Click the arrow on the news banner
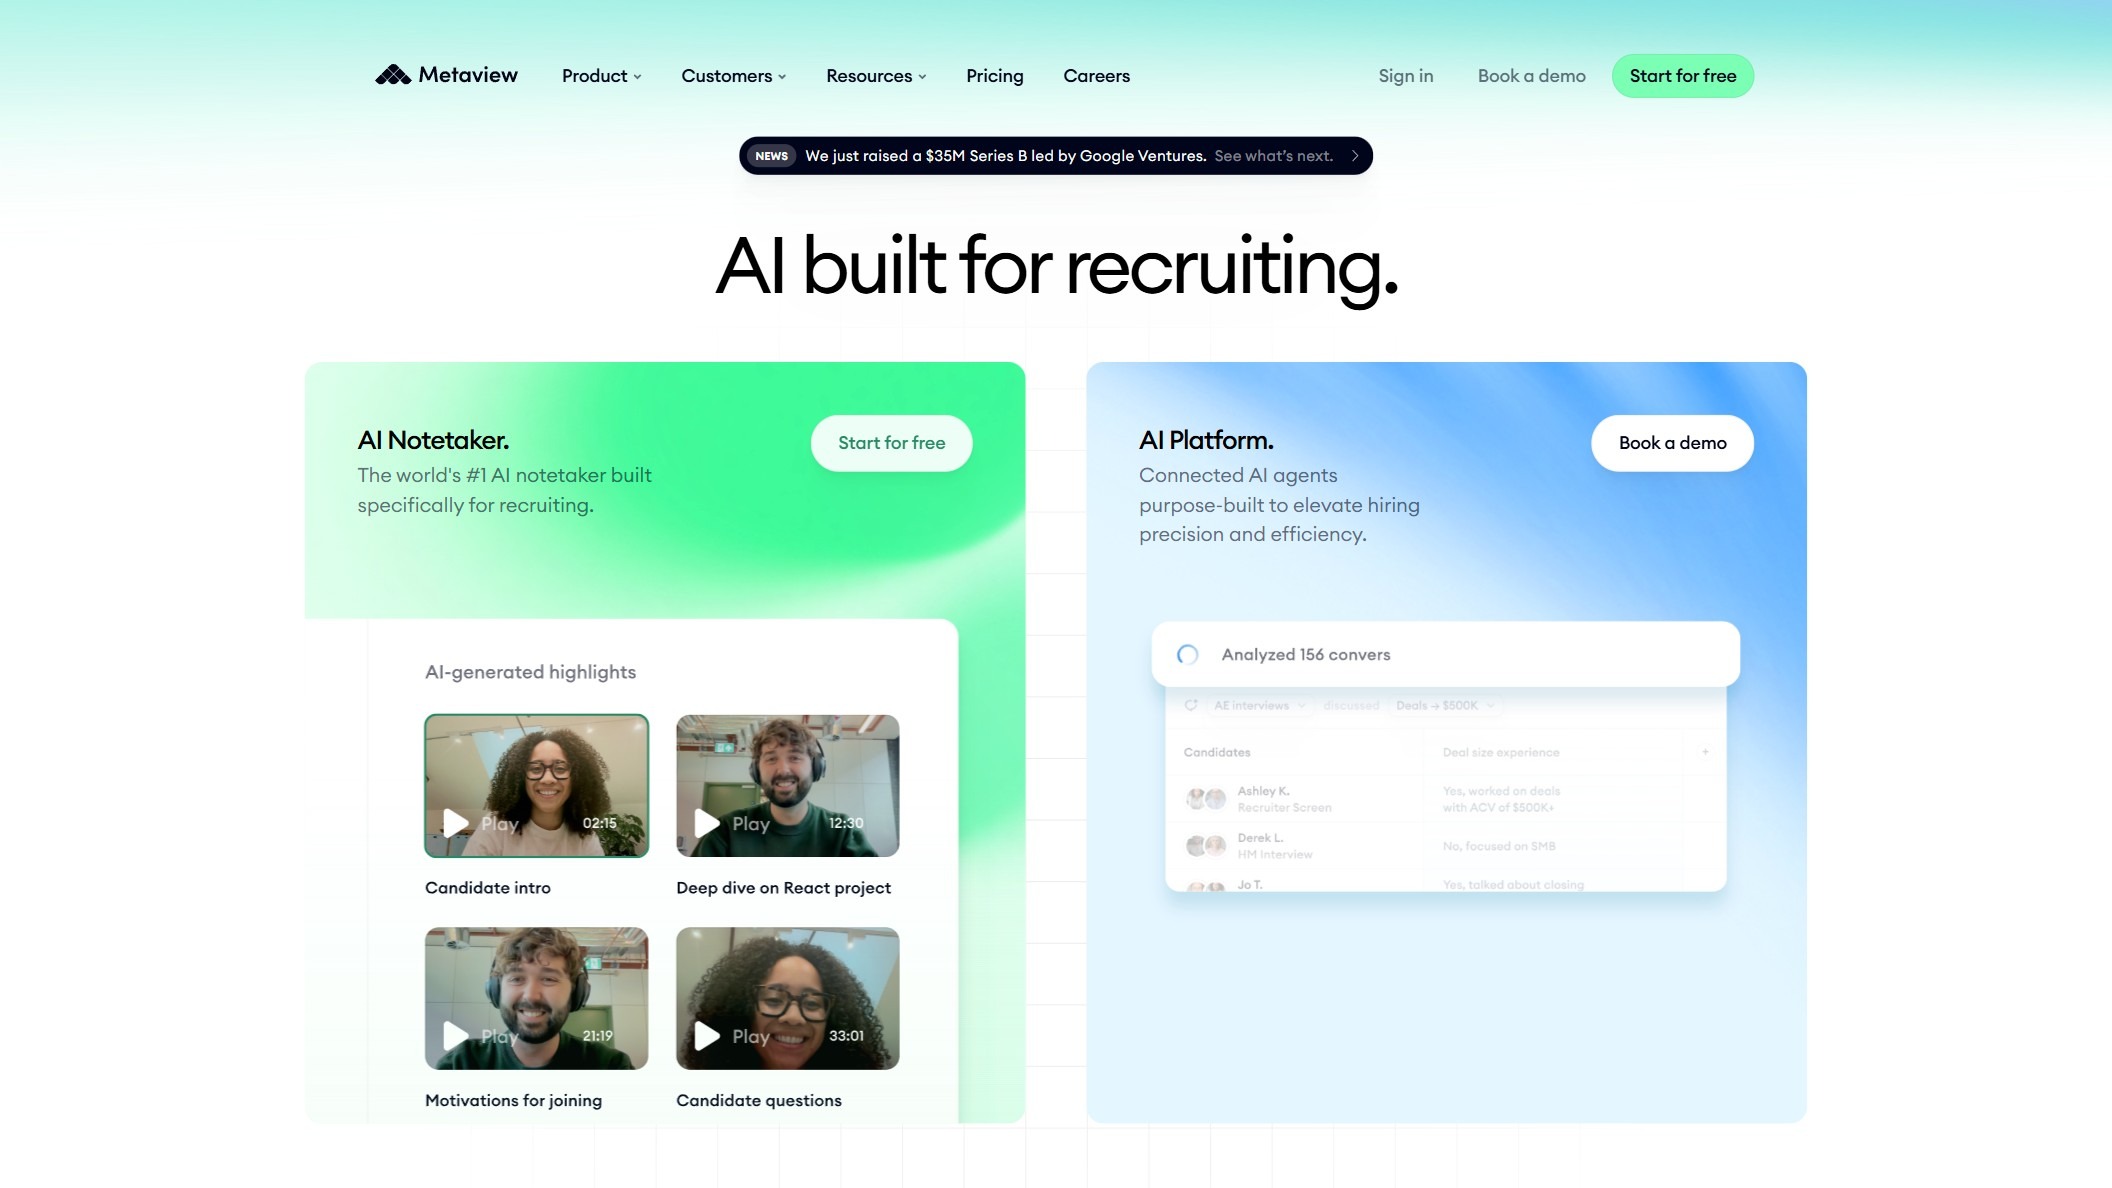The image size is (2112, 1188). point(1355,156)
